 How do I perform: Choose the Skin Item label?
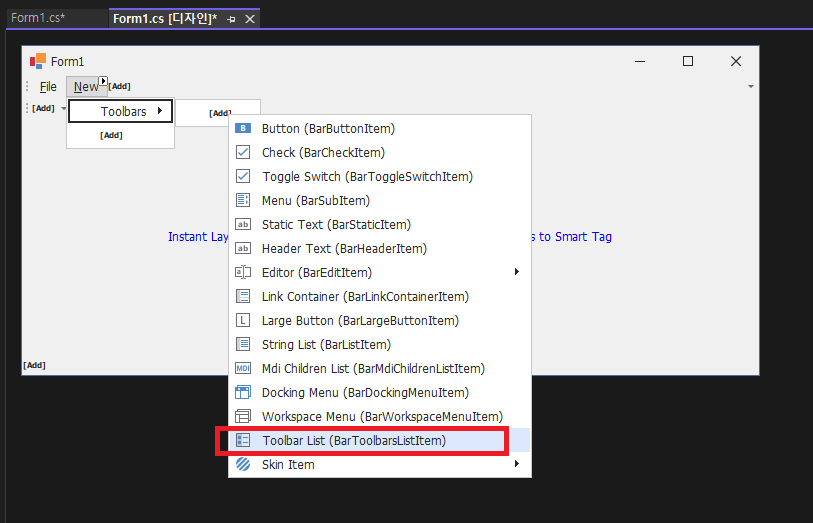(288, 464)
